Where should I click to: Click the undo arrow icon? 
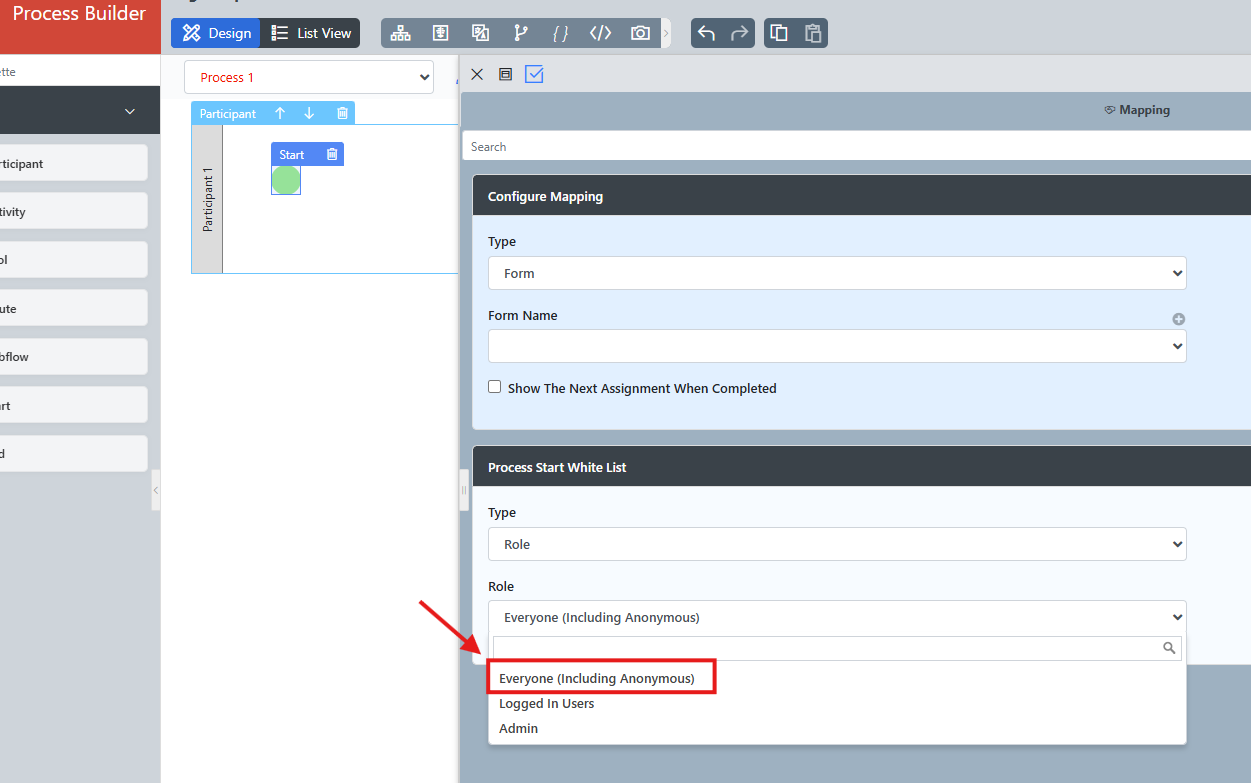pyautogui.click(x=706, y=33)
